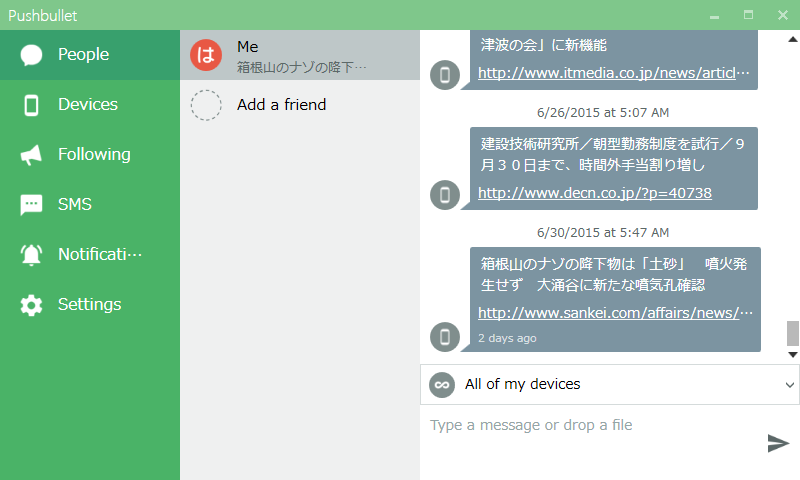Open the www.itmedia.co.jp news link

coord(614,73)
